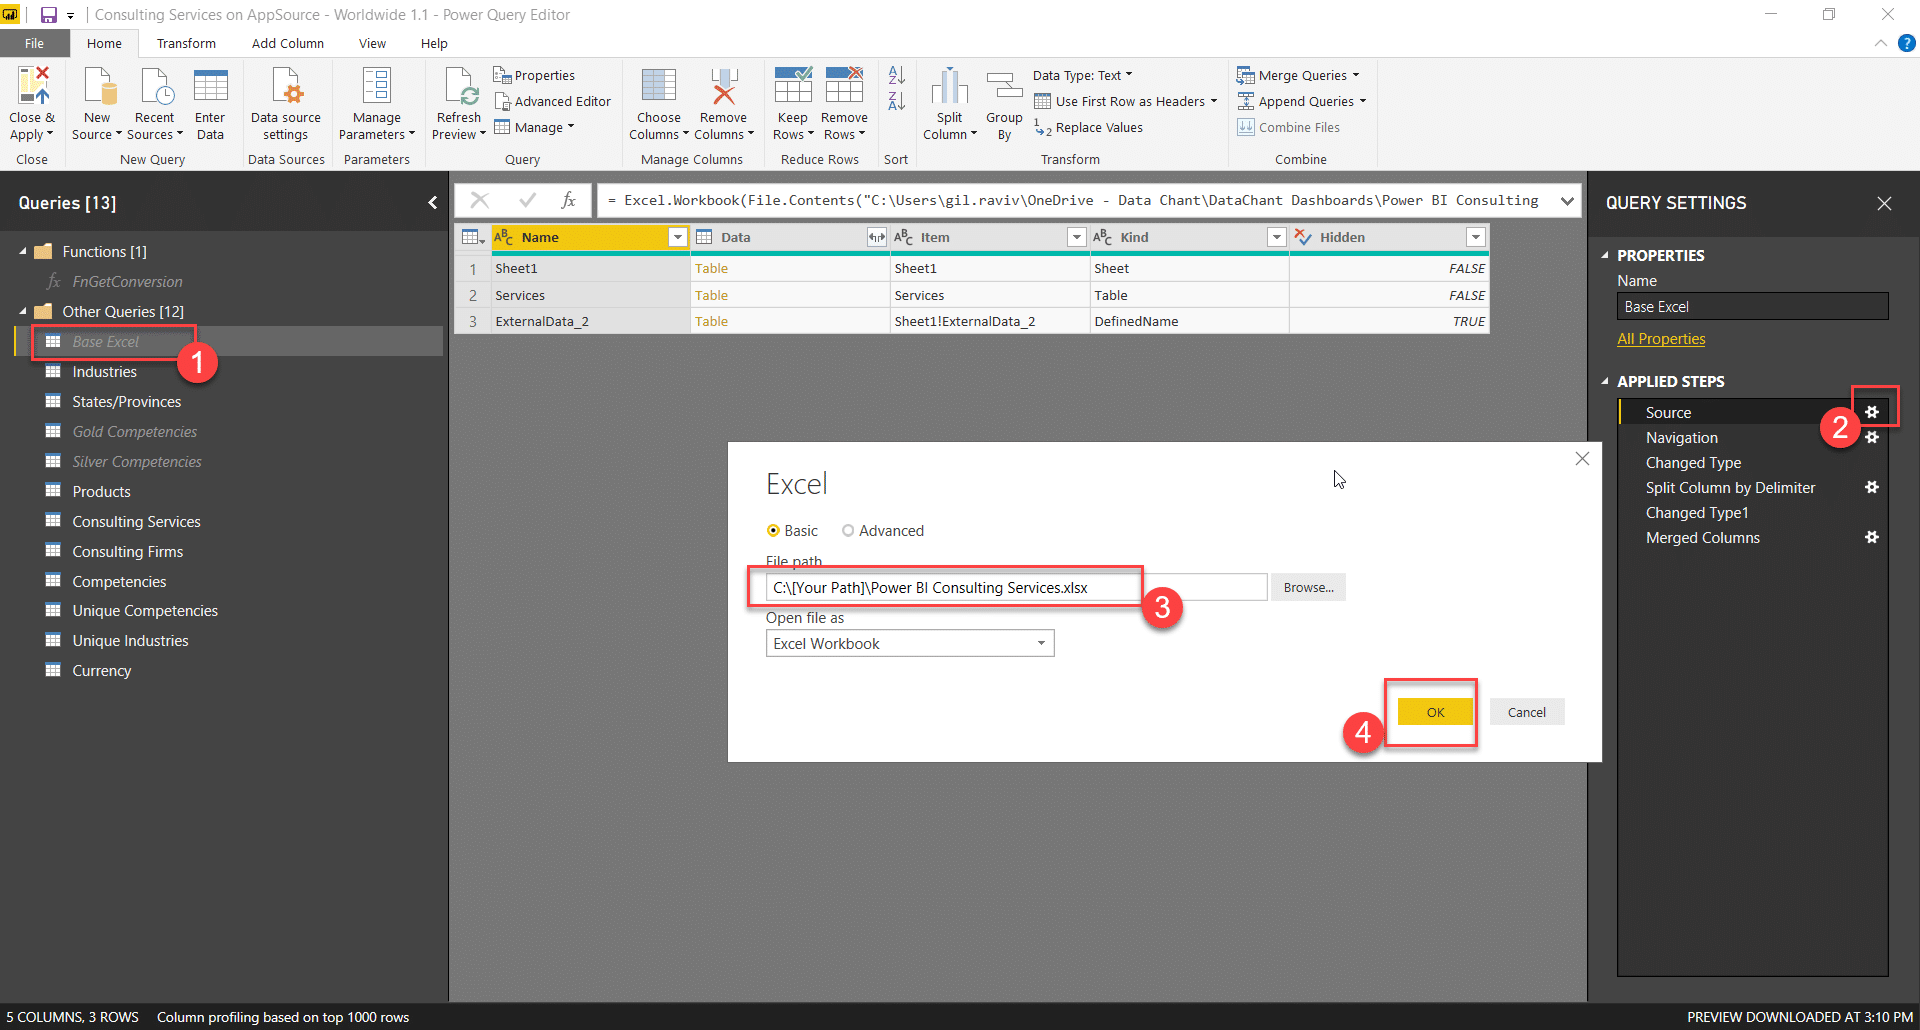
Task: Click the query Name field Base Excel
Action: click(x=1752, y=307)
